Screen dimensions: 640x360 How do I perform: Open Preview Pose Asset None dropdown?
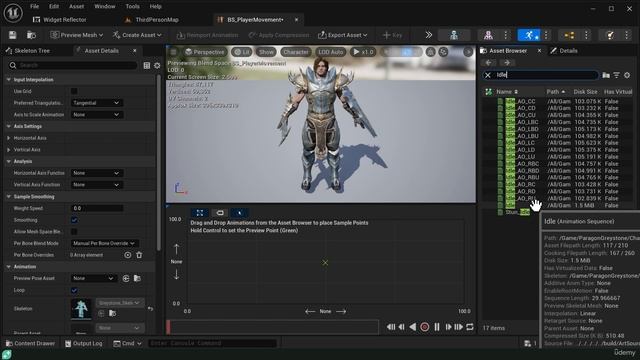coord(93,278)
